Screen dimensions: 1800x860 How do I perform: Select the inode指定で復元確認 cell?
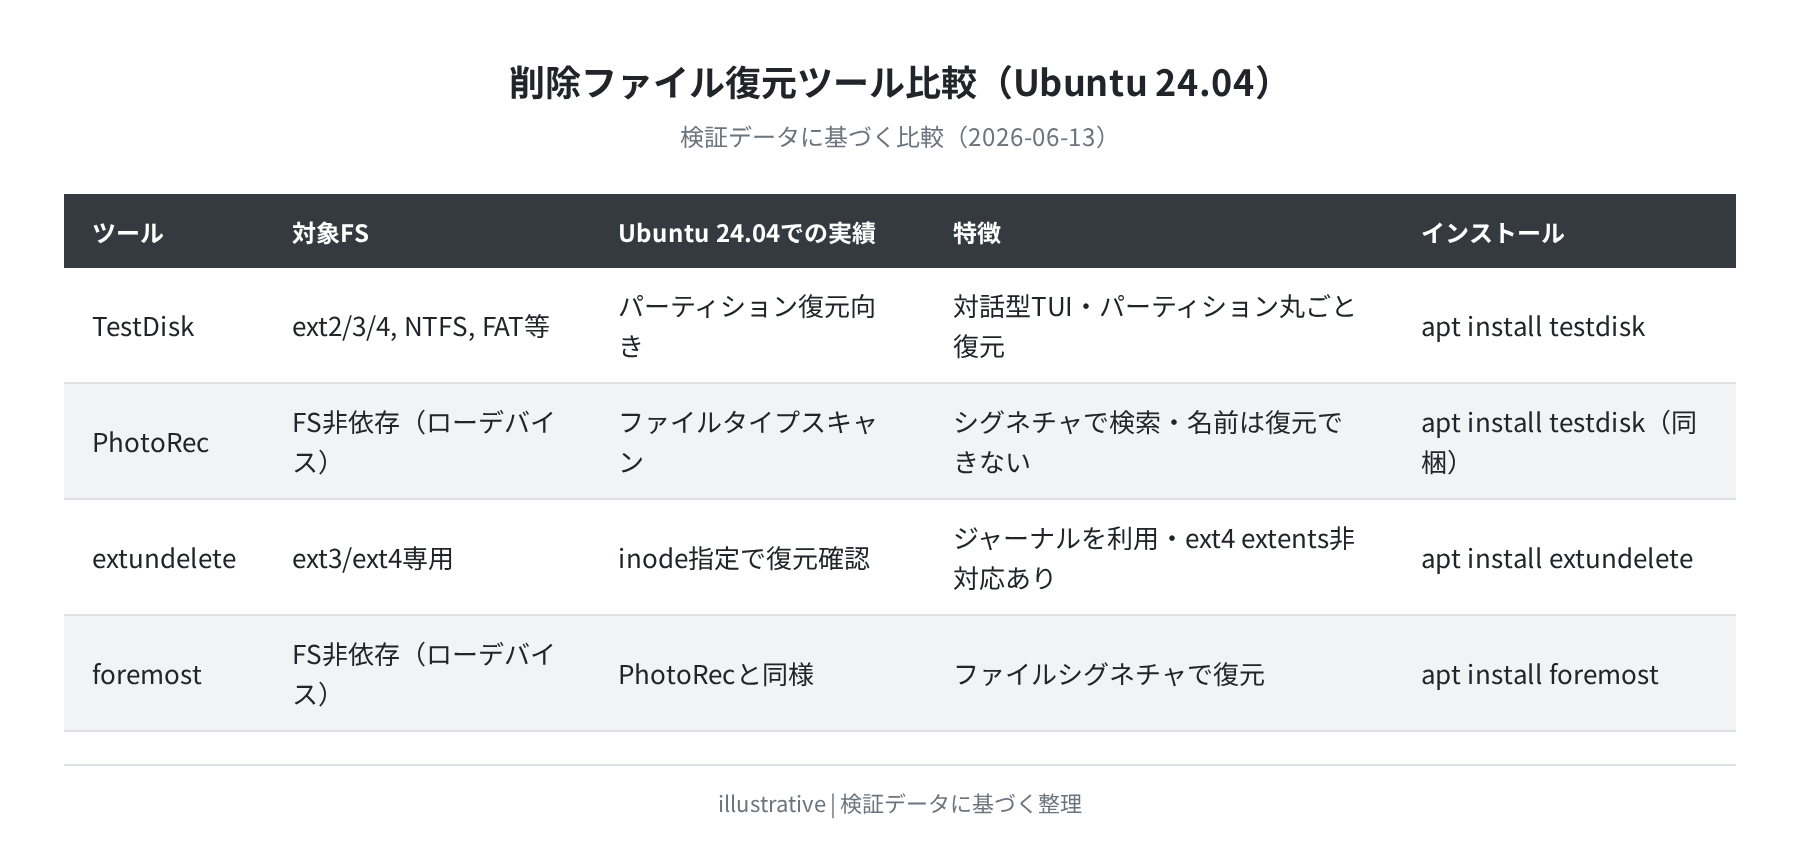coord(744,559)
